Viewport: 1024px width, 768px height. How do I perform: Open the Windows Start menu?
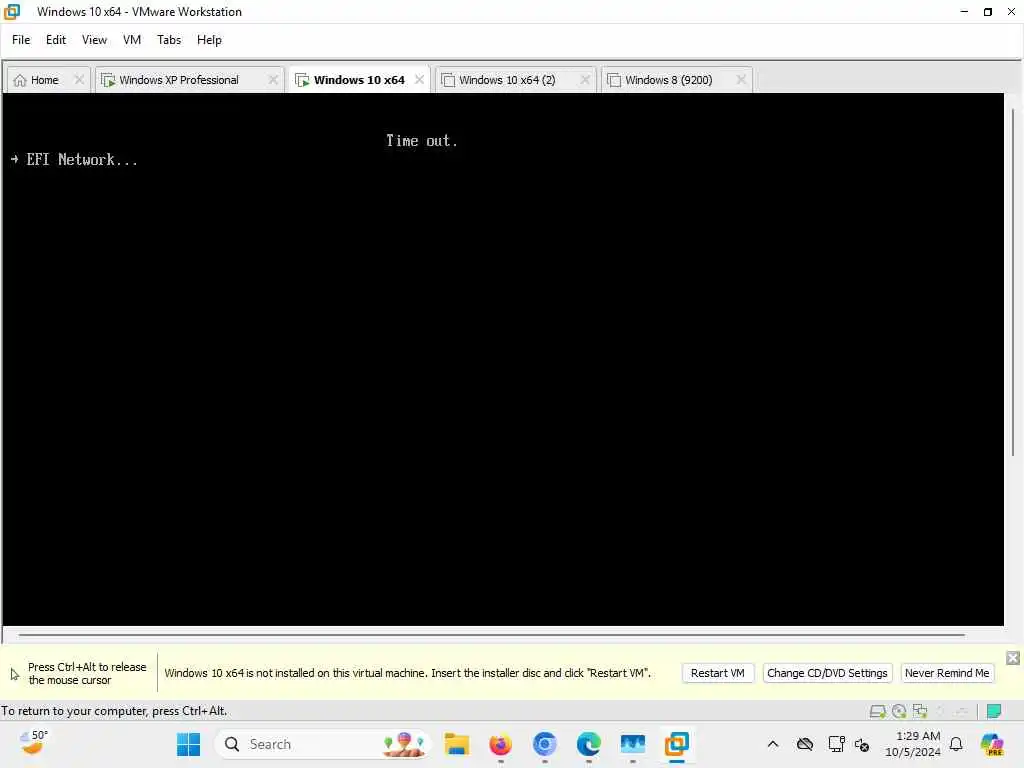tap(189, 744)
